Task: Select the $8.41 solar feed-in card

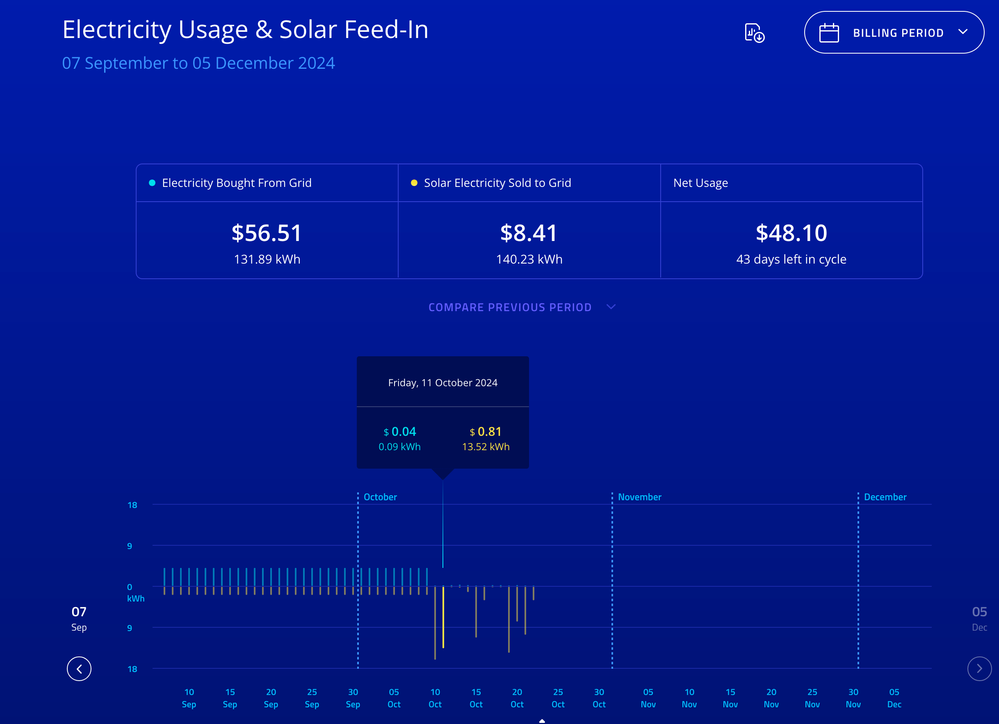Action: (x=529, y=241)
